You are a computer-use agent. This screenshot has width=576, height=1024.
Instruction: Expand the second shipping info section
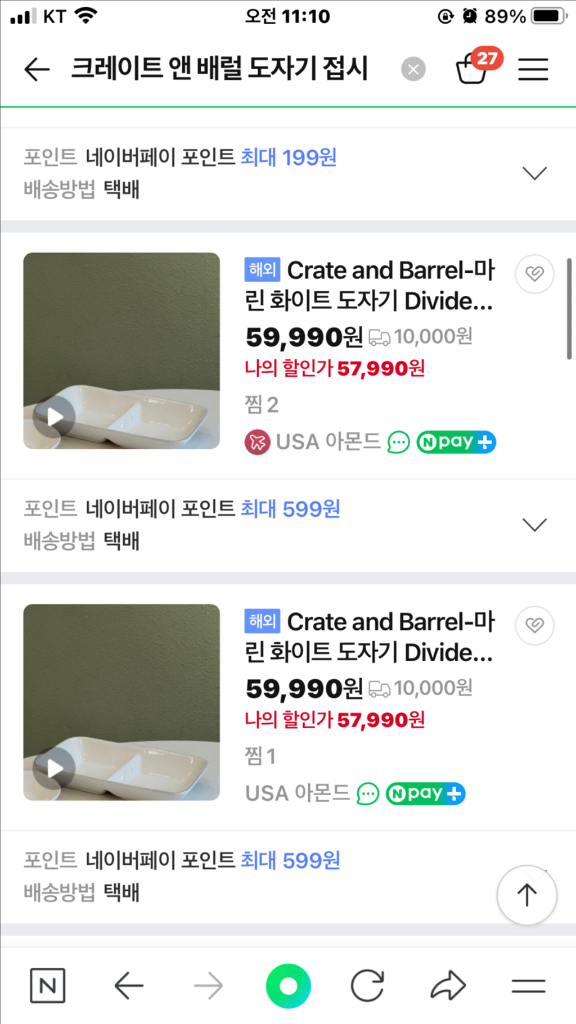[x=535, y=524]
